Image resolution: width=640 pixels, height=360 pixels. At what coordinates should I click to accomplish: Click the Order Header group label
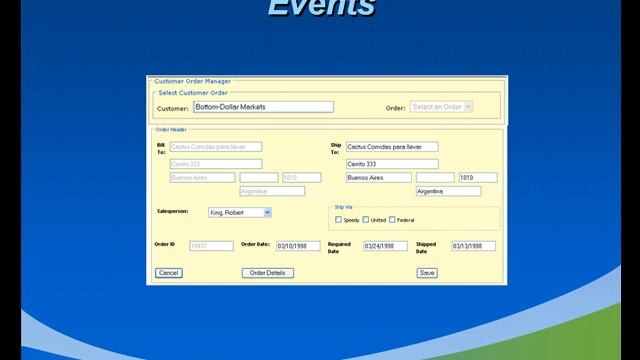pyautogui.click(x=171, y=130)
